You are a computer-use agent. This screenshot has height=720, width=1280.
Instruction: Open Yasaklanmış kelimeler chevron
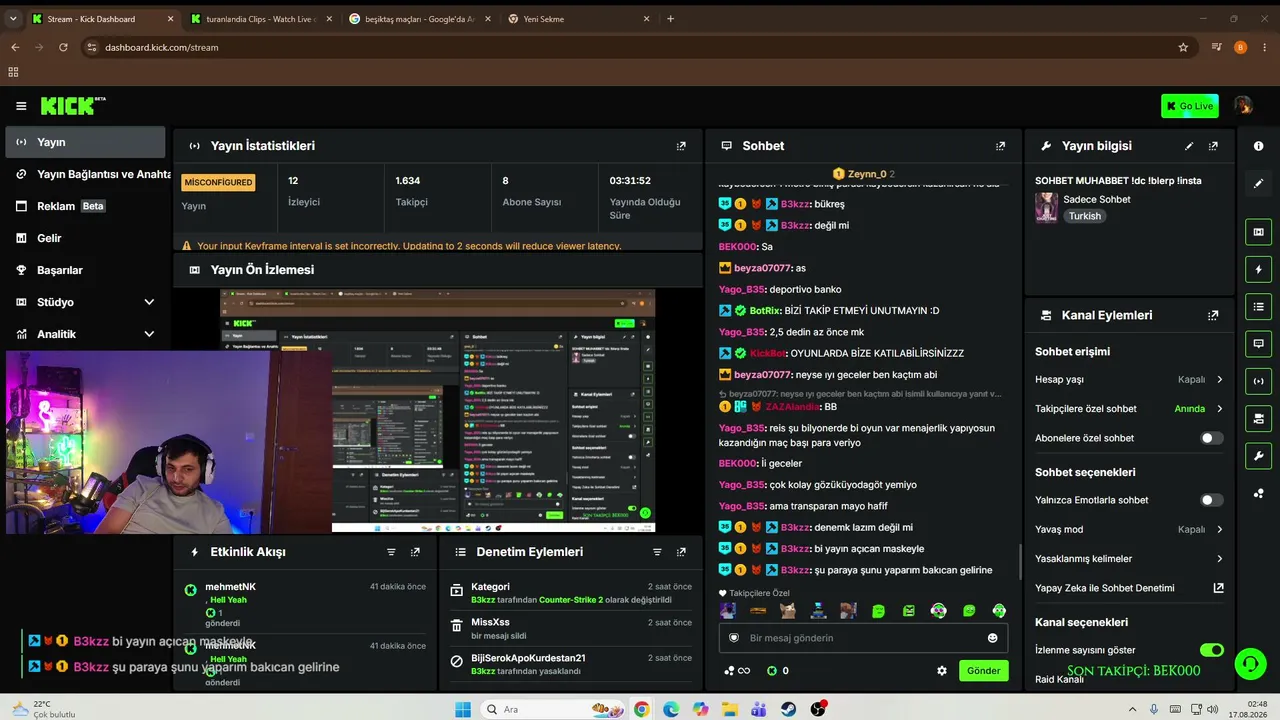tap(1219, 559)
